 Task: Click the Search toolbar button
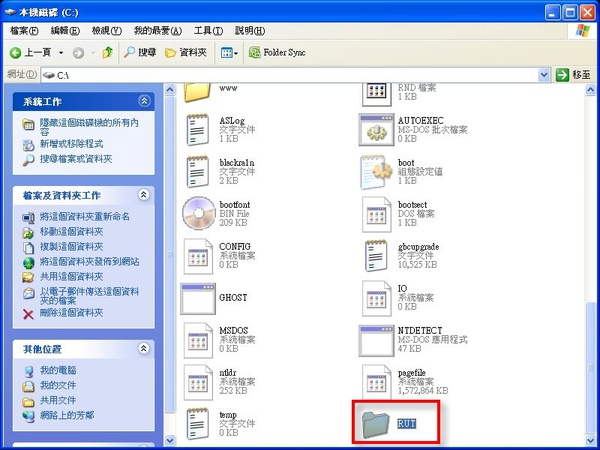tap(140, 52)
